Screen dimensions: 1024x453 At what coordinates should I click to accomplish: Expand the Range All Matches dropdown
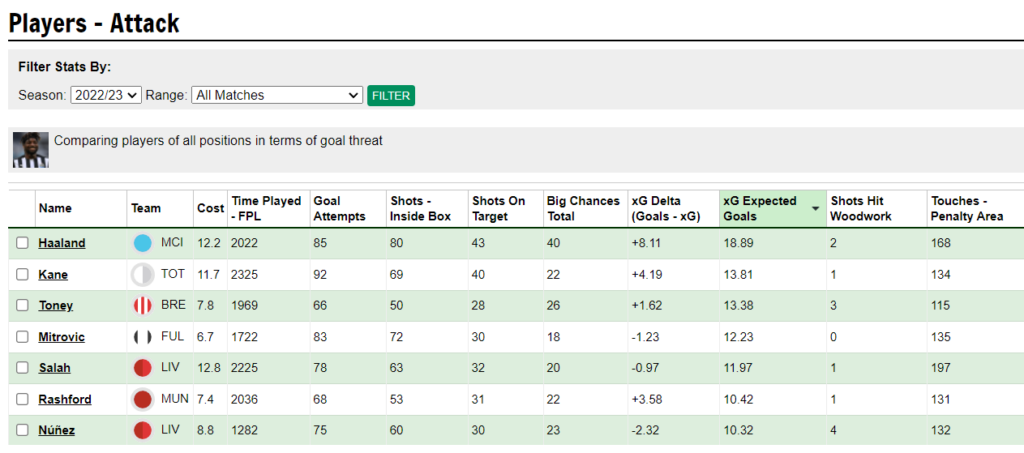[x=277, y=95]
